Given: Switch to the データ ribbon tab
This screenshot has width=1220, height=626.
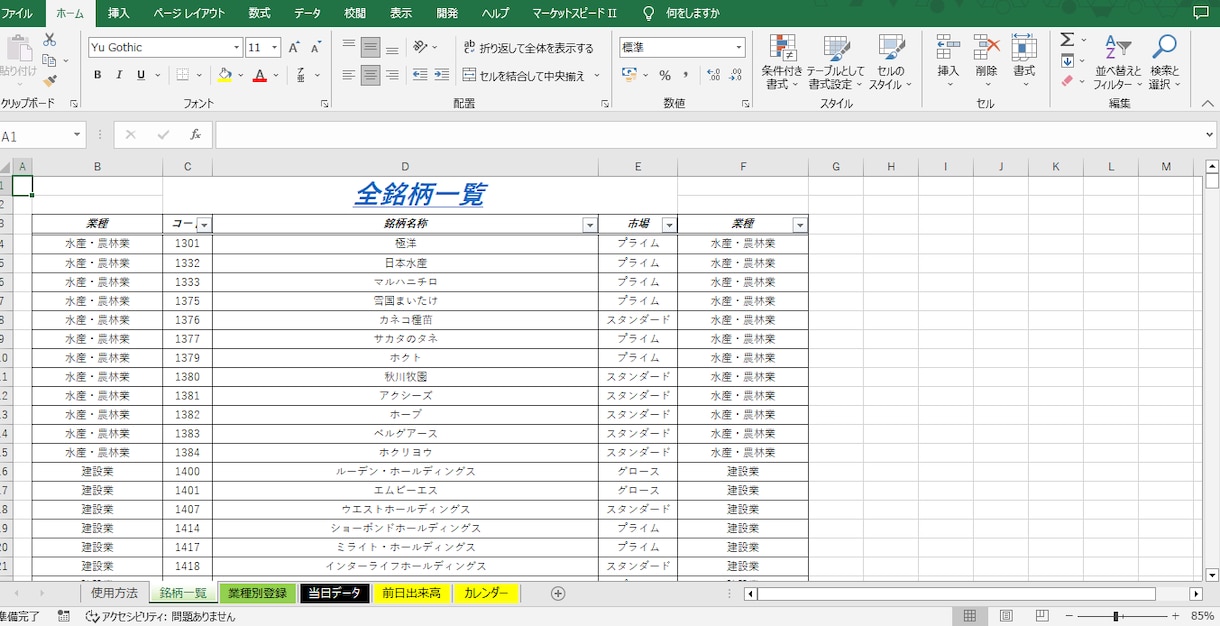Looking at the screenshot, I should click(x=308, y=13).
